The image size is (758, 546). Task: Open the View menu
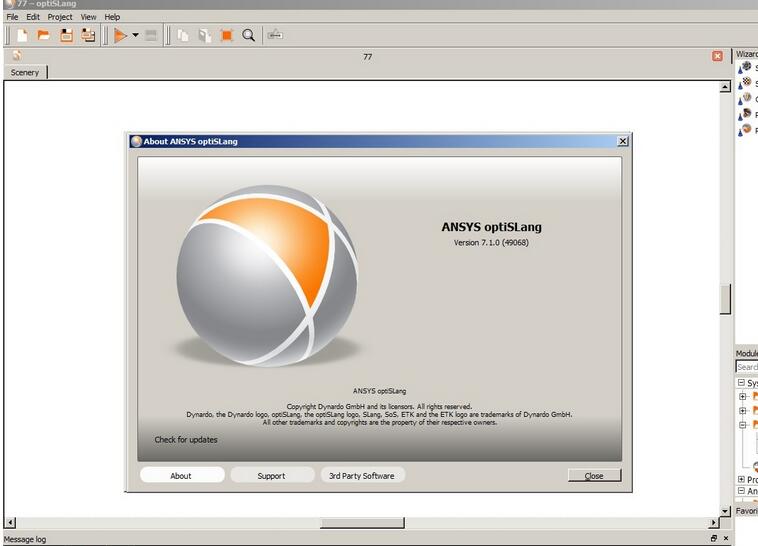click(x=88, y=17)
